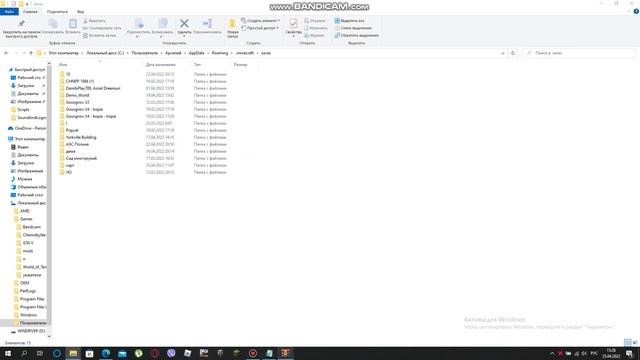Click Copy path (Скопировать путь)
The image size is (640, 360).
click(x=102, y=28)
